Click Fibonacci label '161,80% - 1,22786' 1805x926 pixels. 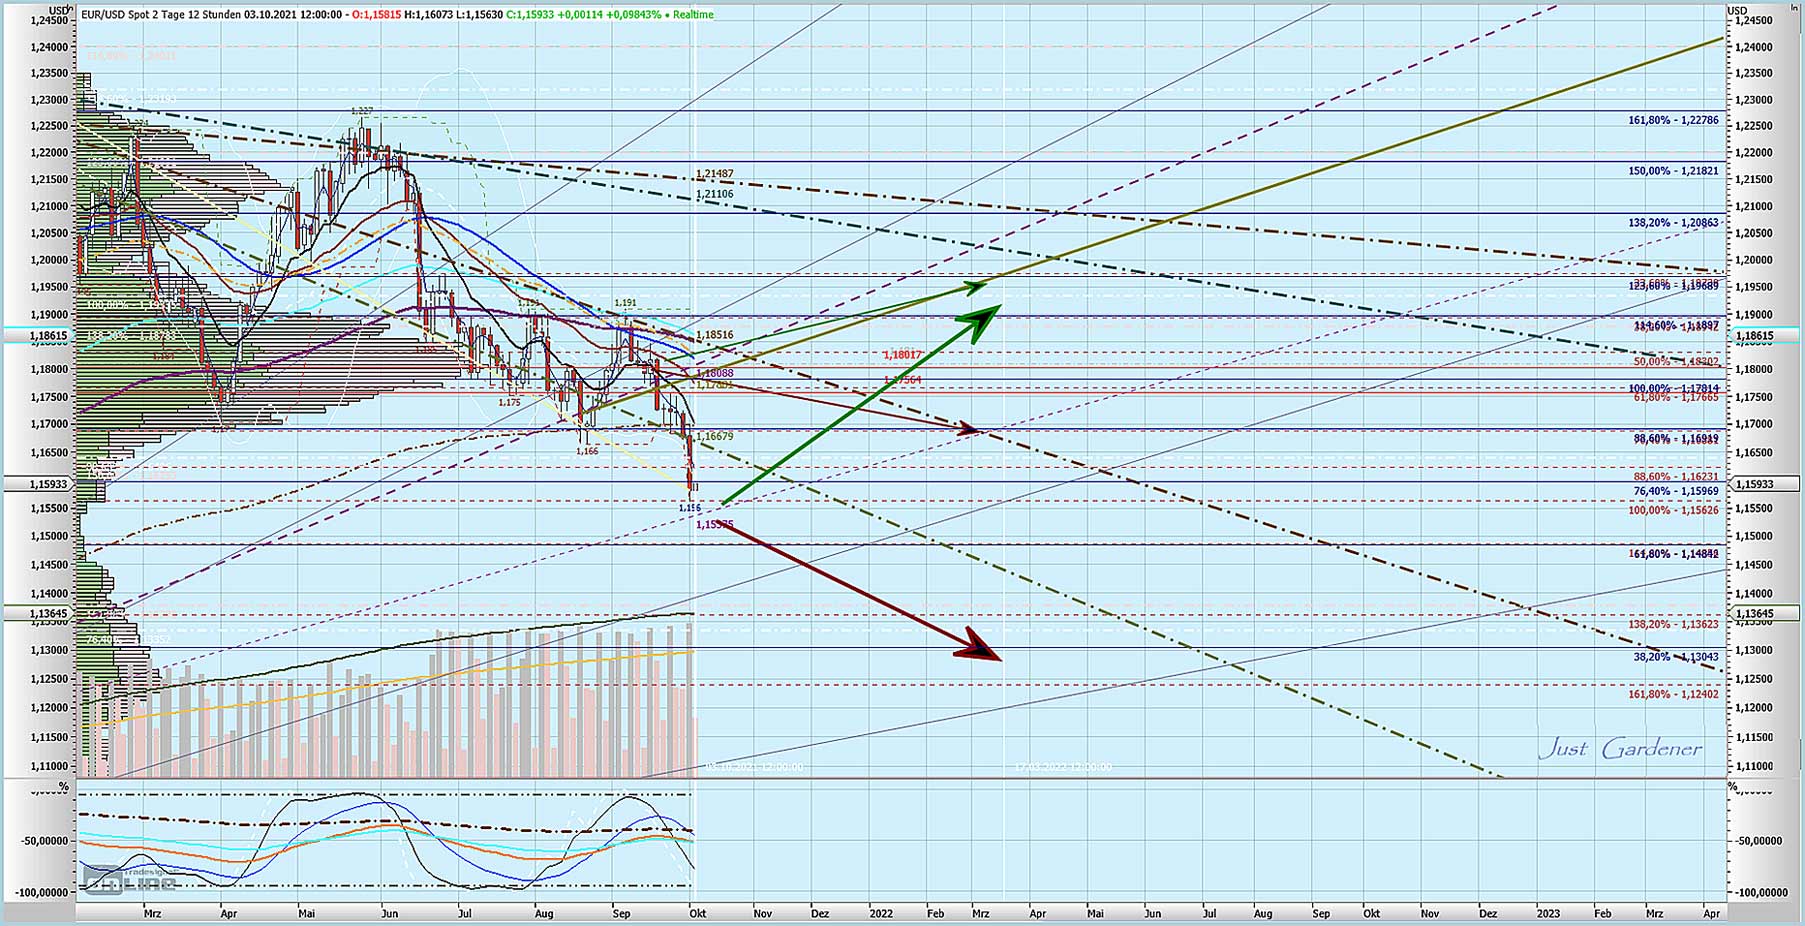pos(1673,120)
